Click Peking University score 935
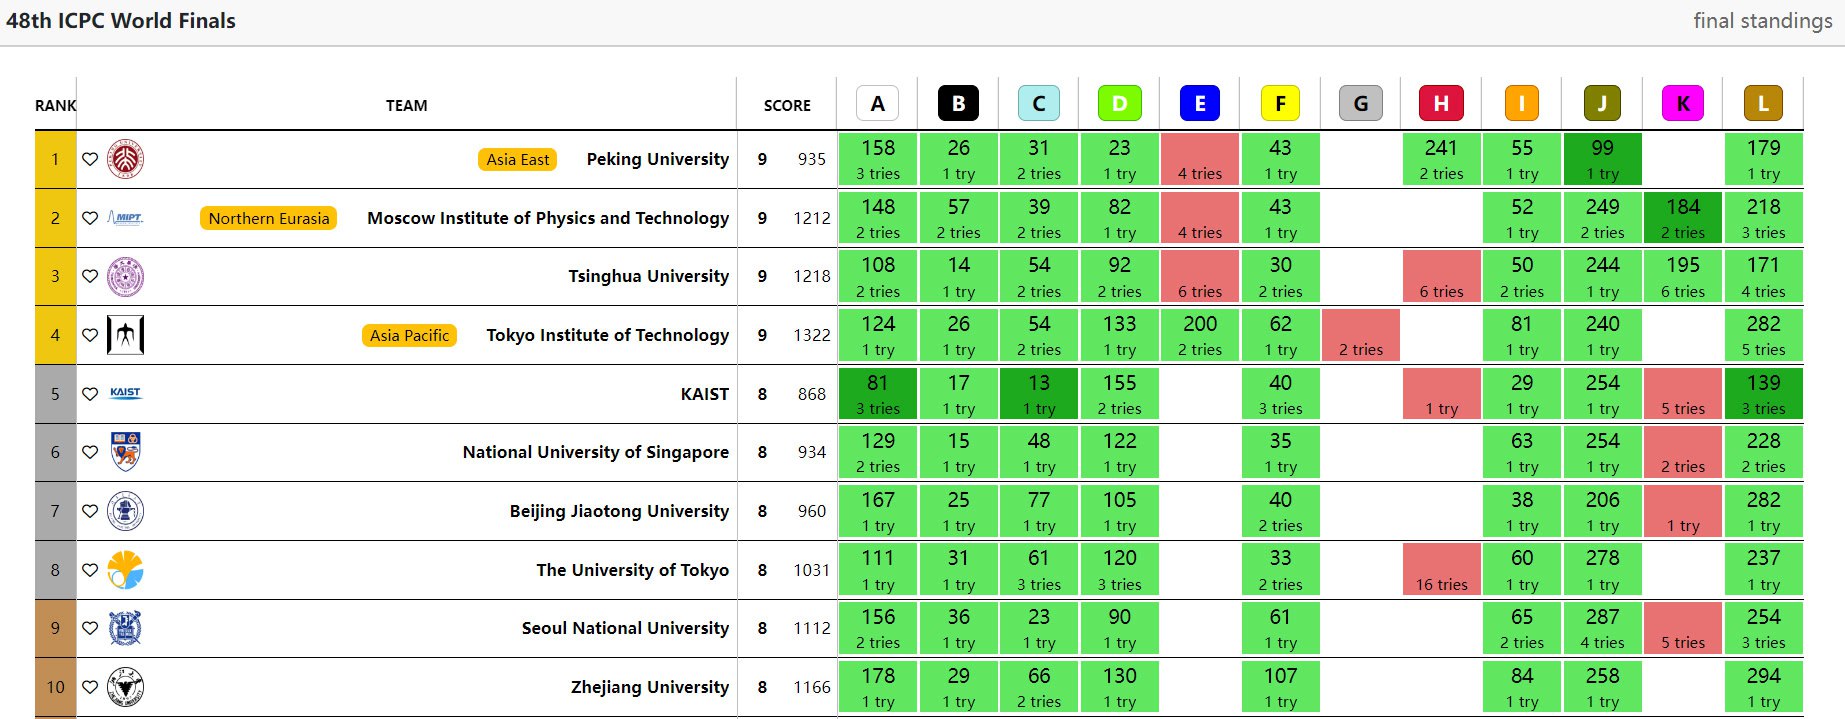The width and height of the screenshot is (1845, 719). [x=812, y=159]
